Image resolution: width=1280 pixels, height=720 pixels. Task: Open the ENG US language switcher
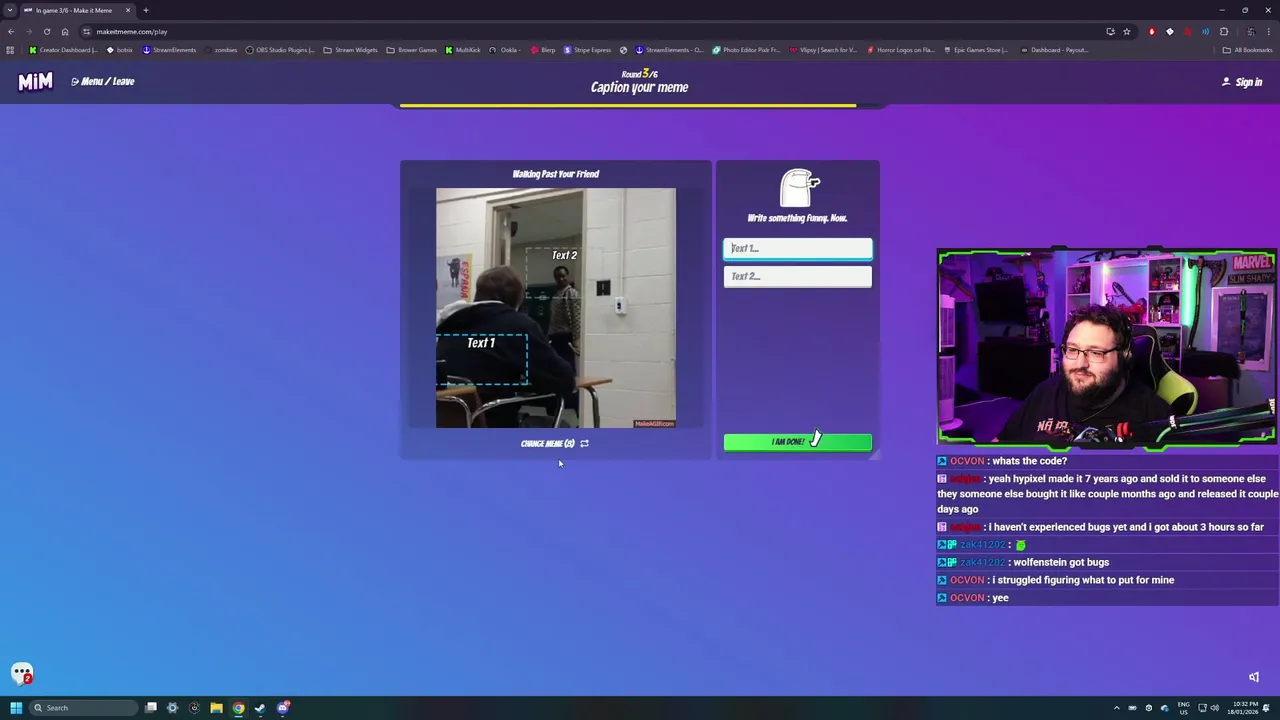click(x=1184, y=708)
